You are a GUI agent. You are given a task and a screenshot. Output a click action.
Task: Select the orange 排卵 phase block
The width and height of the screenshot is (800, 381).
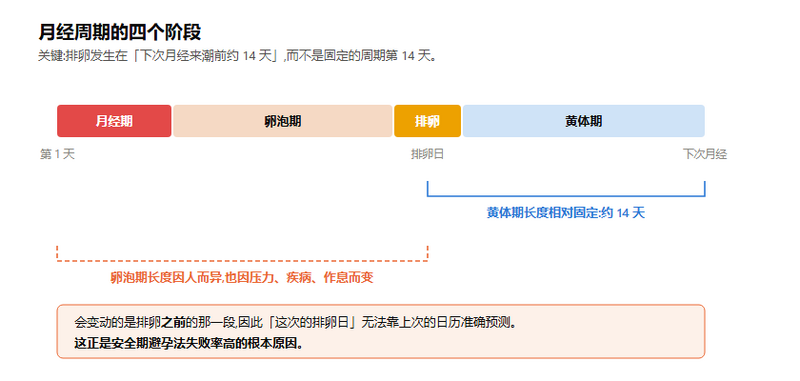pyautogui.click(x=428, y=121)
